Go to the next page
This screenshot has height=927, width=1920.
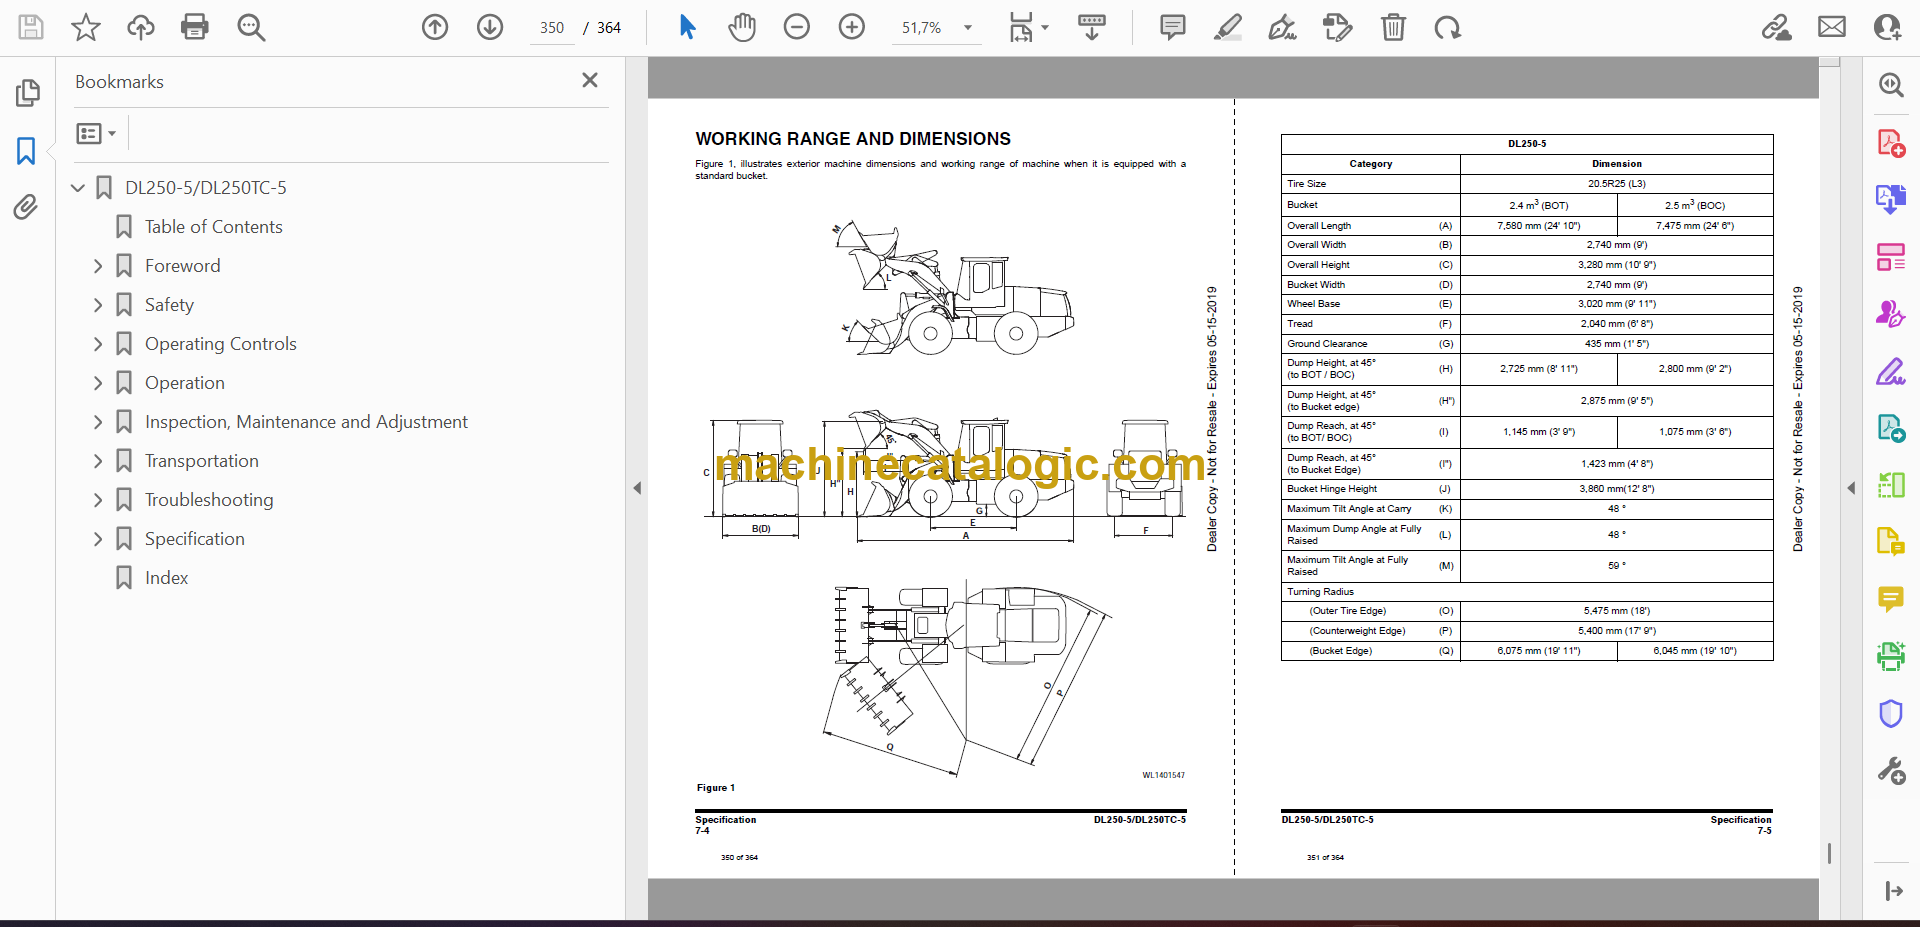pos(490,27)
